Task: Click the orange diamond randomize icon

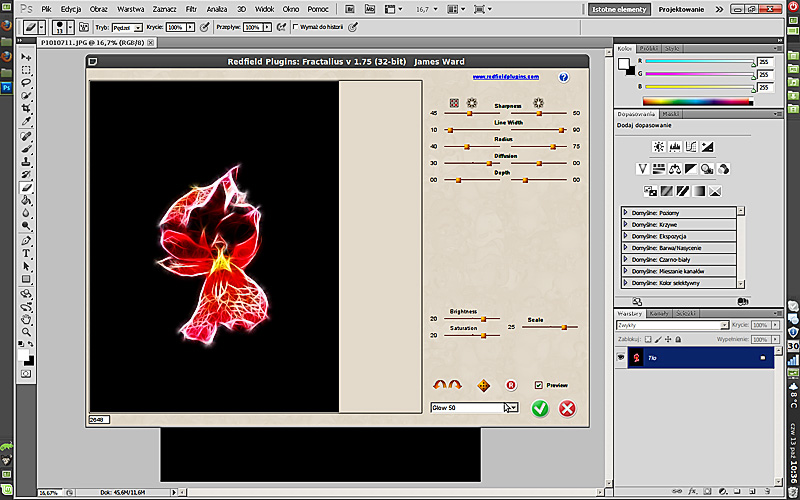Action: click(x=484, y=385)
